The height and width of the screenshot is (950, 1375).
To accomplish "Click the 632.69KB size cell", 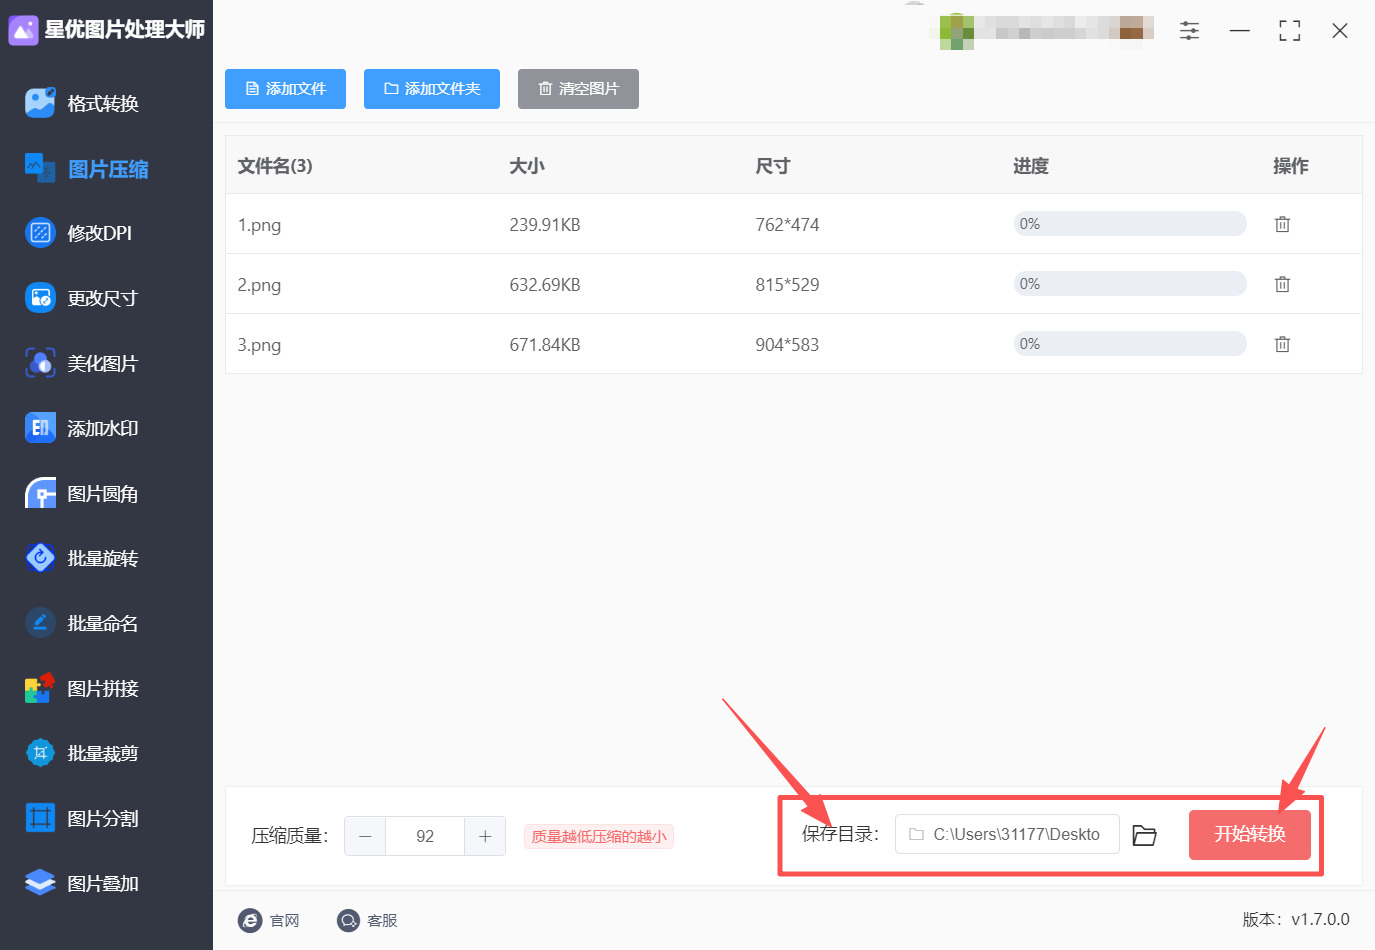I will [x=545, y=285].
